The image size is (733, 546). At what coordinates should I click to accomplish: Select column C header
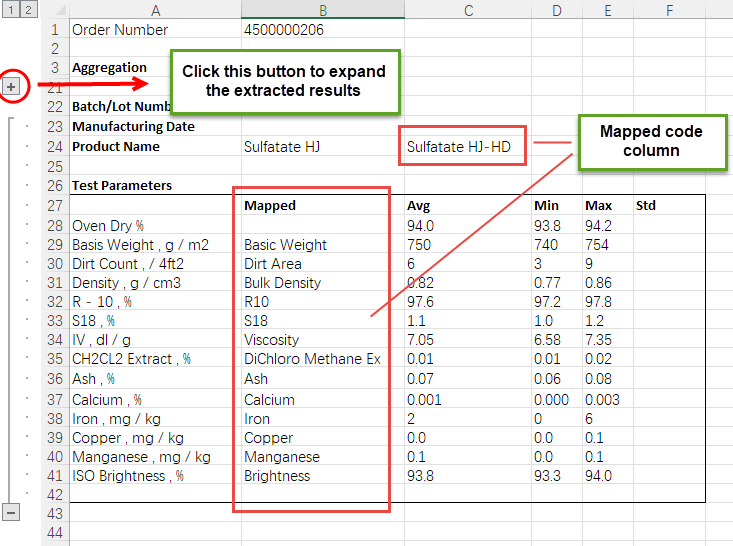pyautogui.click(x=467, y=10)
